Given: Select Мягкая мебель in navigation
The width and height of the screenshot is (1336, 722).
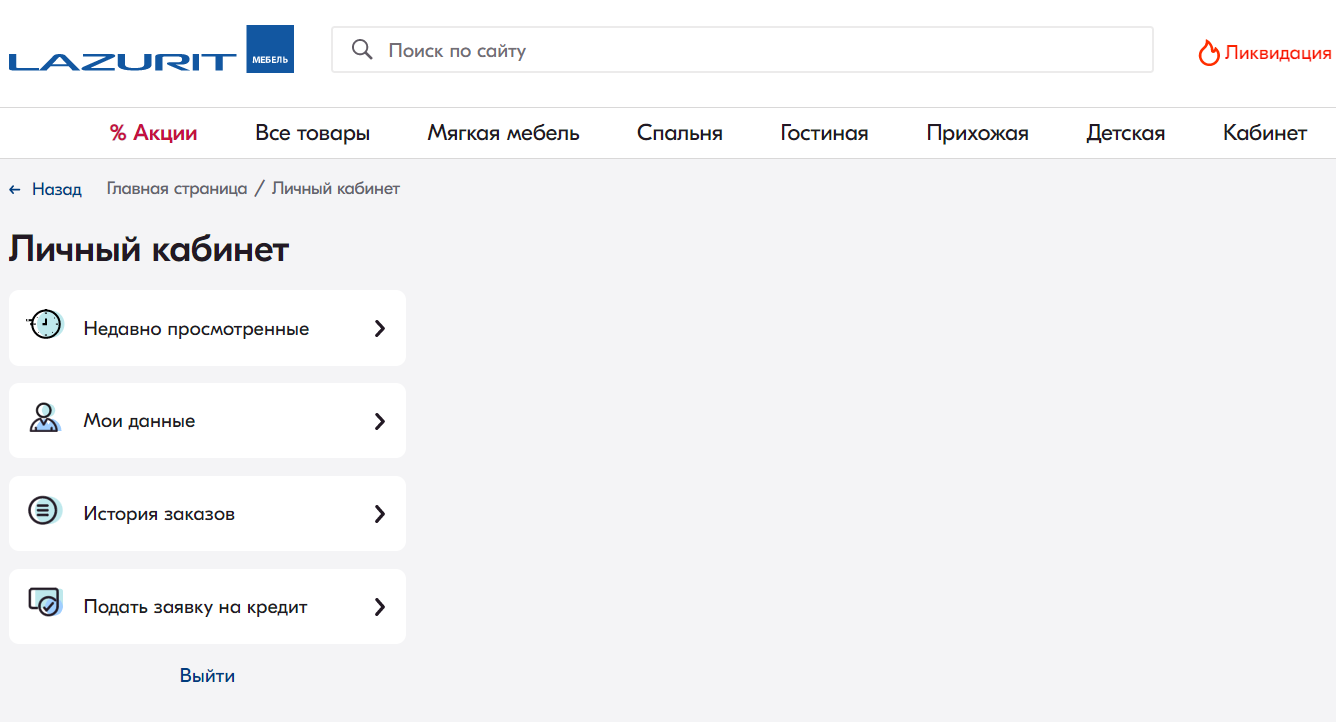Looking at the screenshot, I should (504, 133).
